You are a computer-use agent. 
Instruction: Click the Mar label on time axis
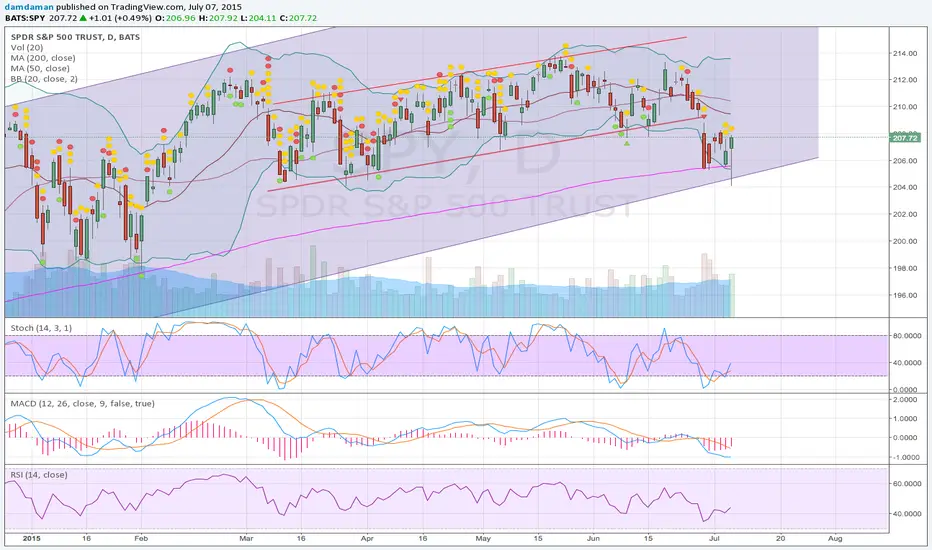(x=246, y=538)
